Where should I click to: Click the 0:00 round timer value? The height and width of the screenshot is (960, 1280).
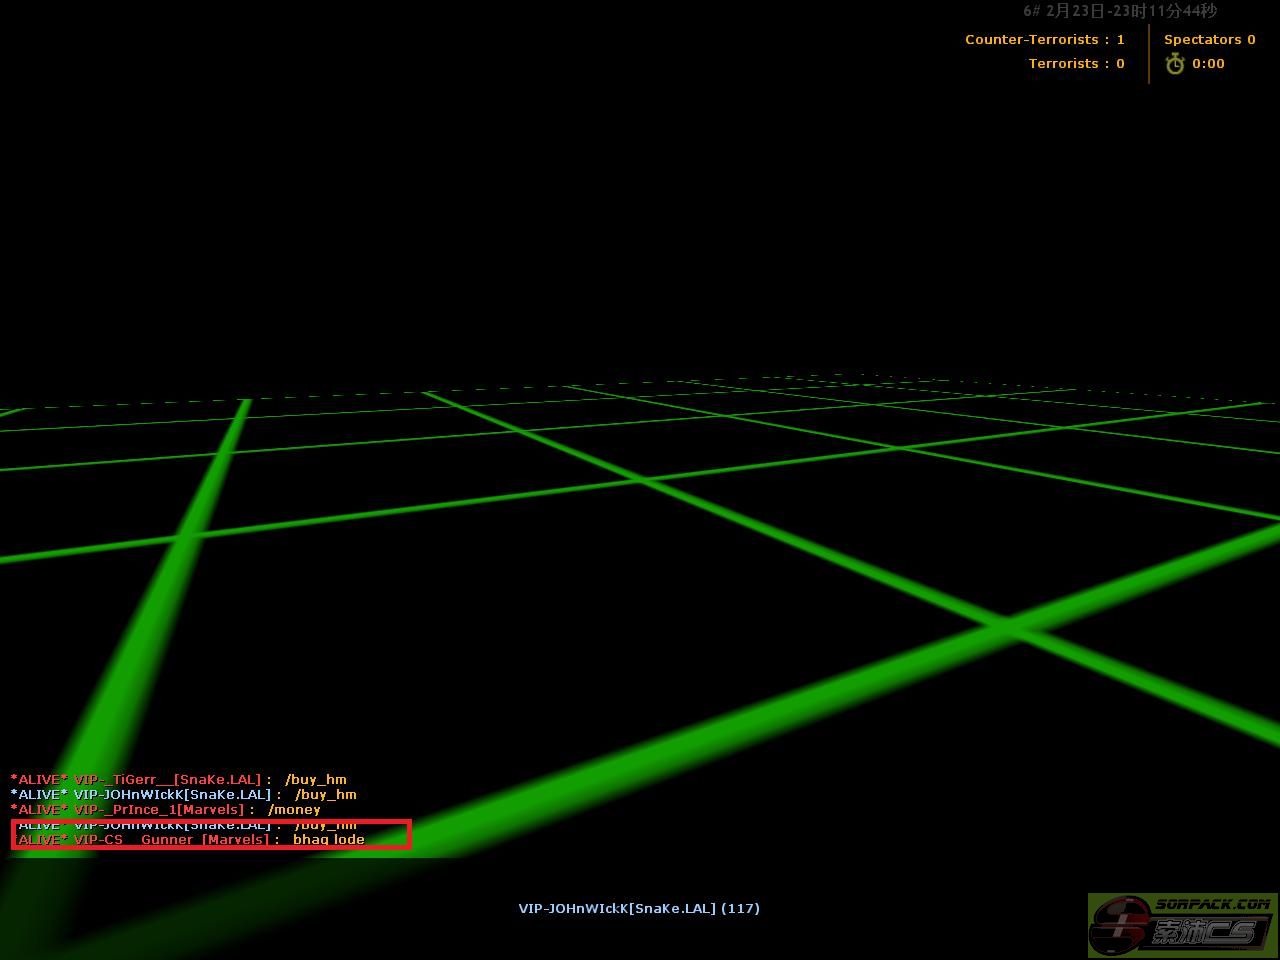1208,64
